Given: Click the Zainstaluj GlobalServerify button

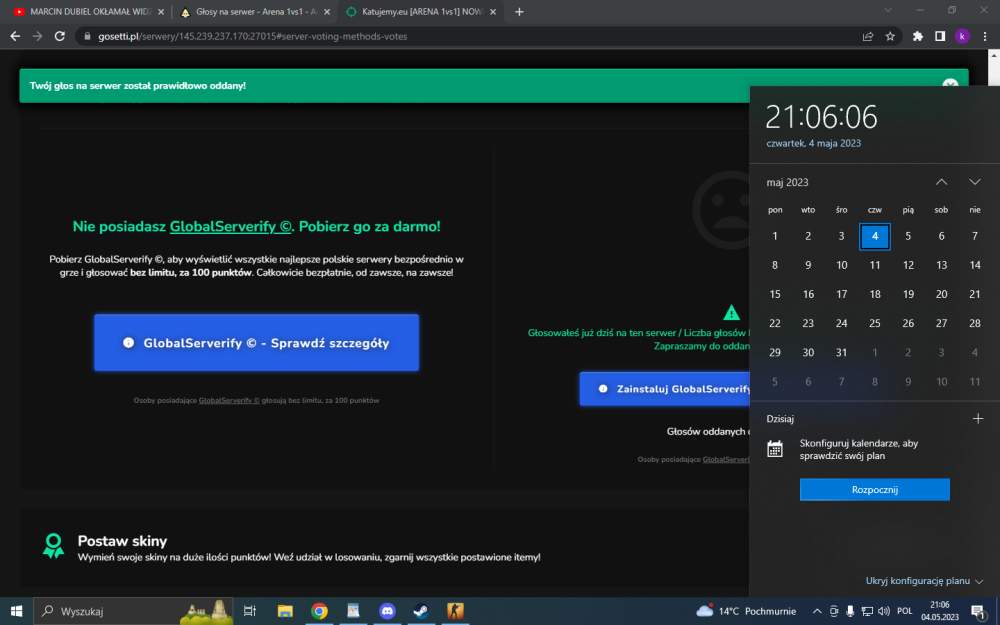Looking at the screenshot, I should click(x=665, y=388).
